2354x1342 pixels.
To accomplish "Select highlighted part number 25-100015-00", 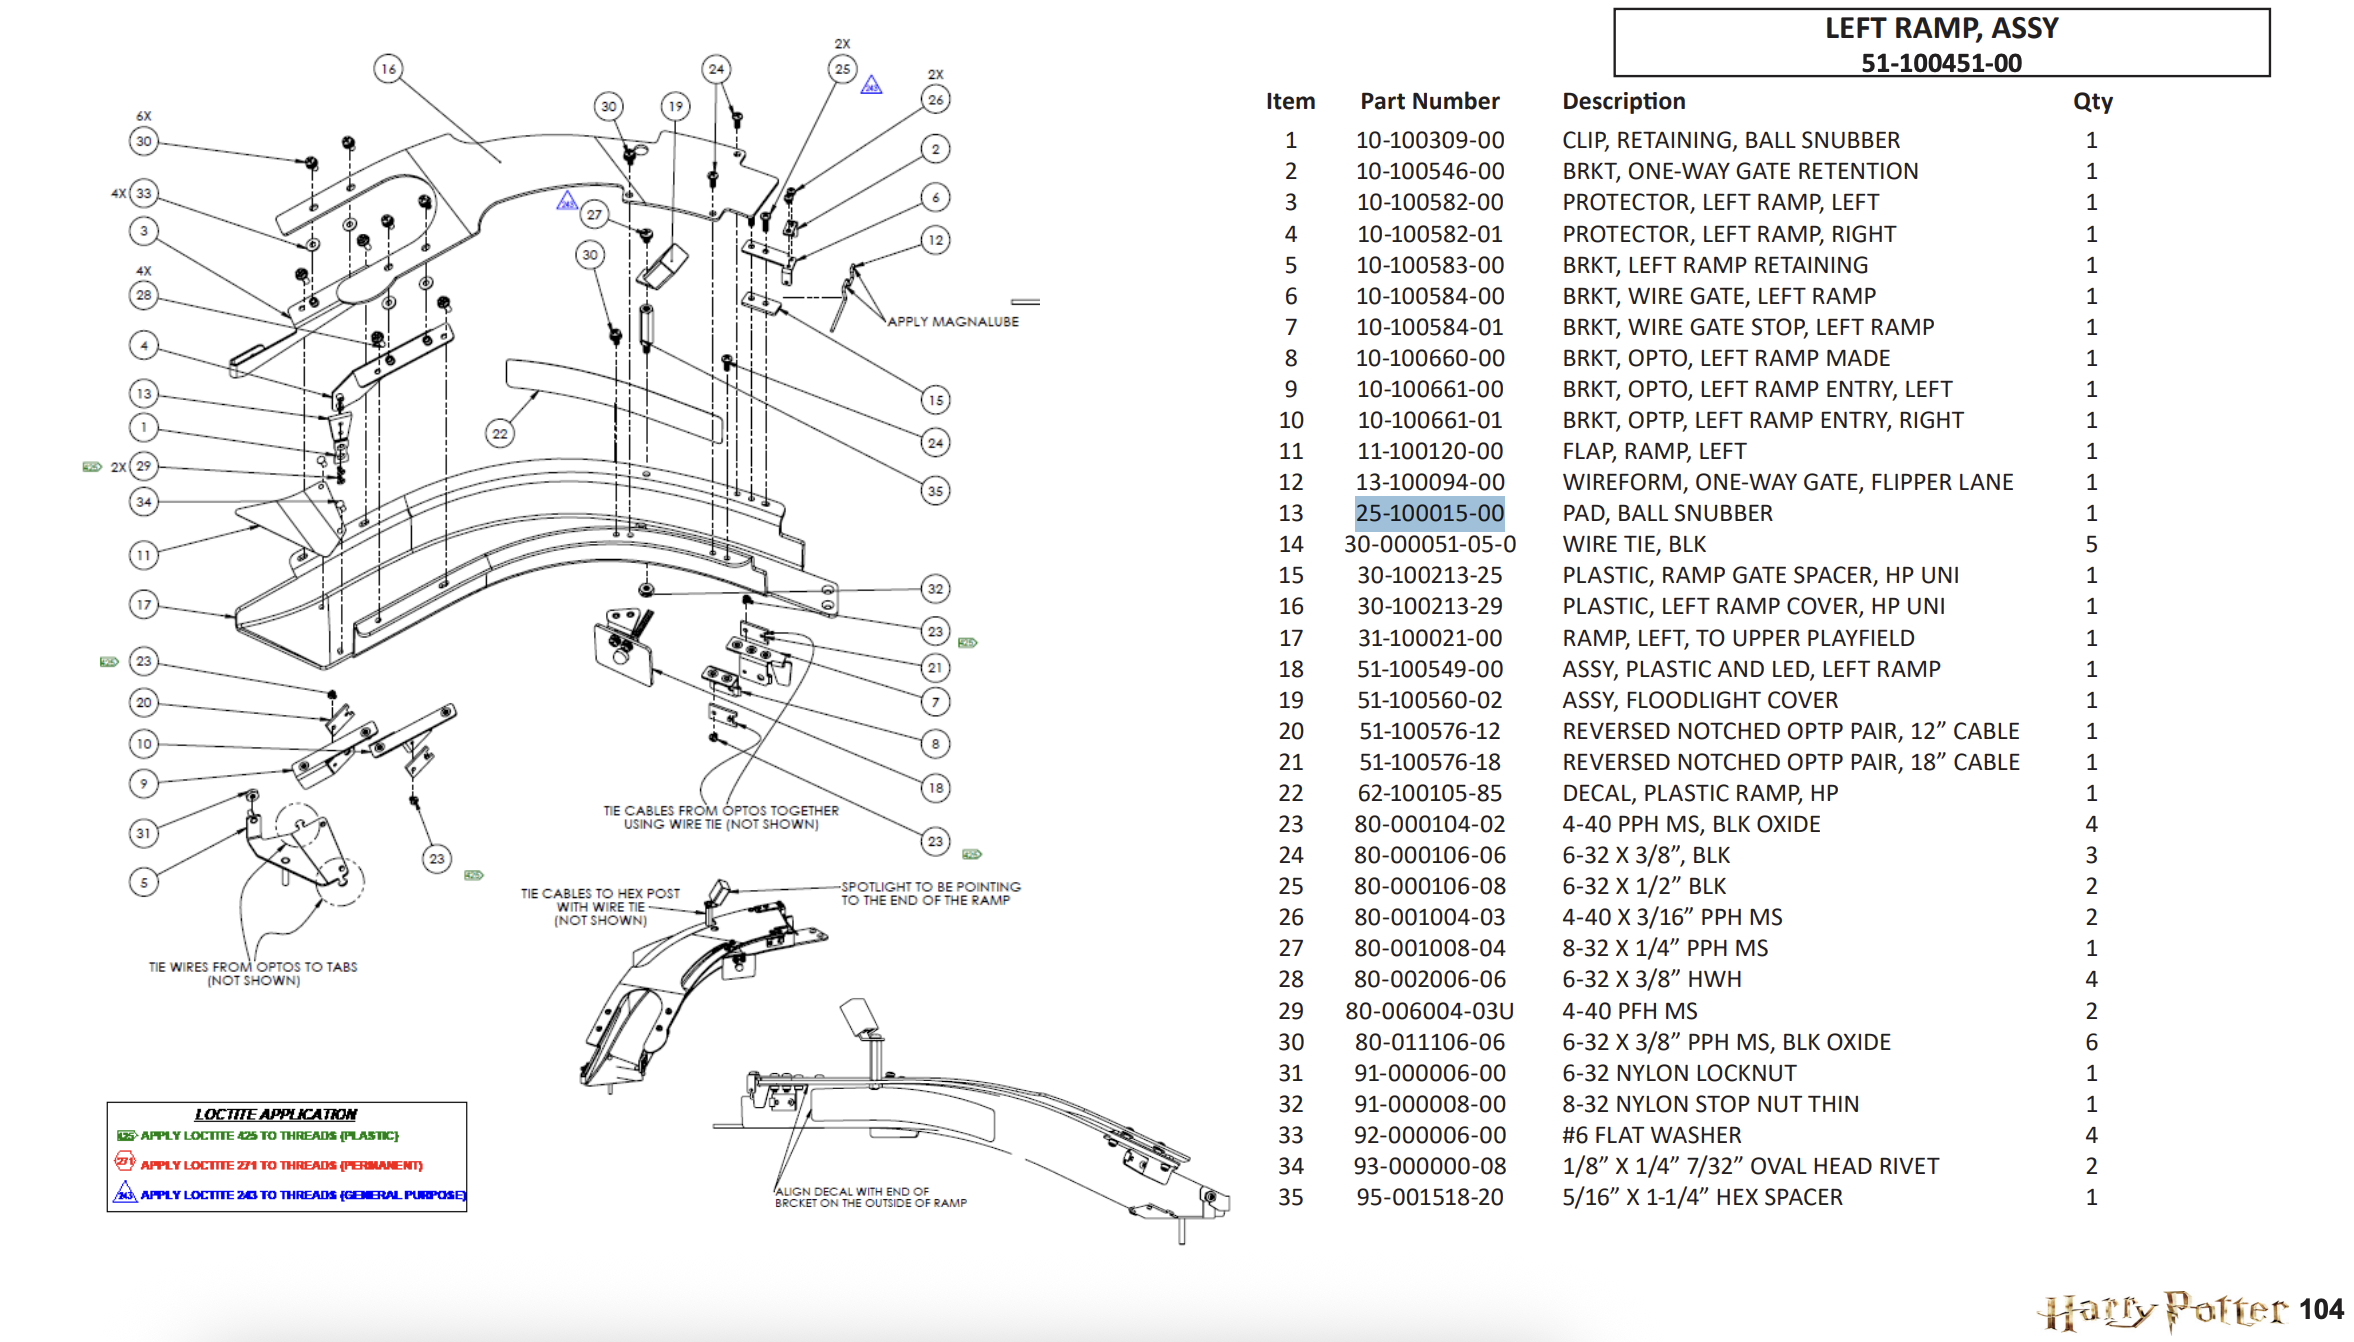I will click(x=1430, y=513).
